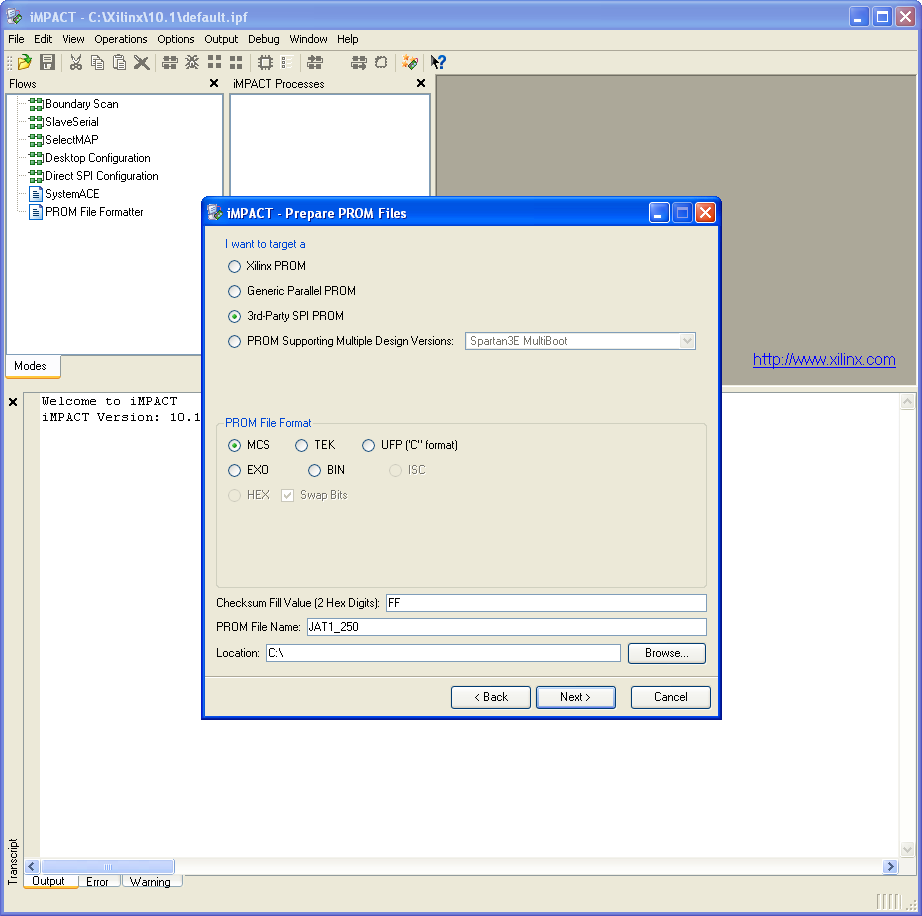Open the Help menu
The width and height of the screenshot is (922, 916).
348,39
